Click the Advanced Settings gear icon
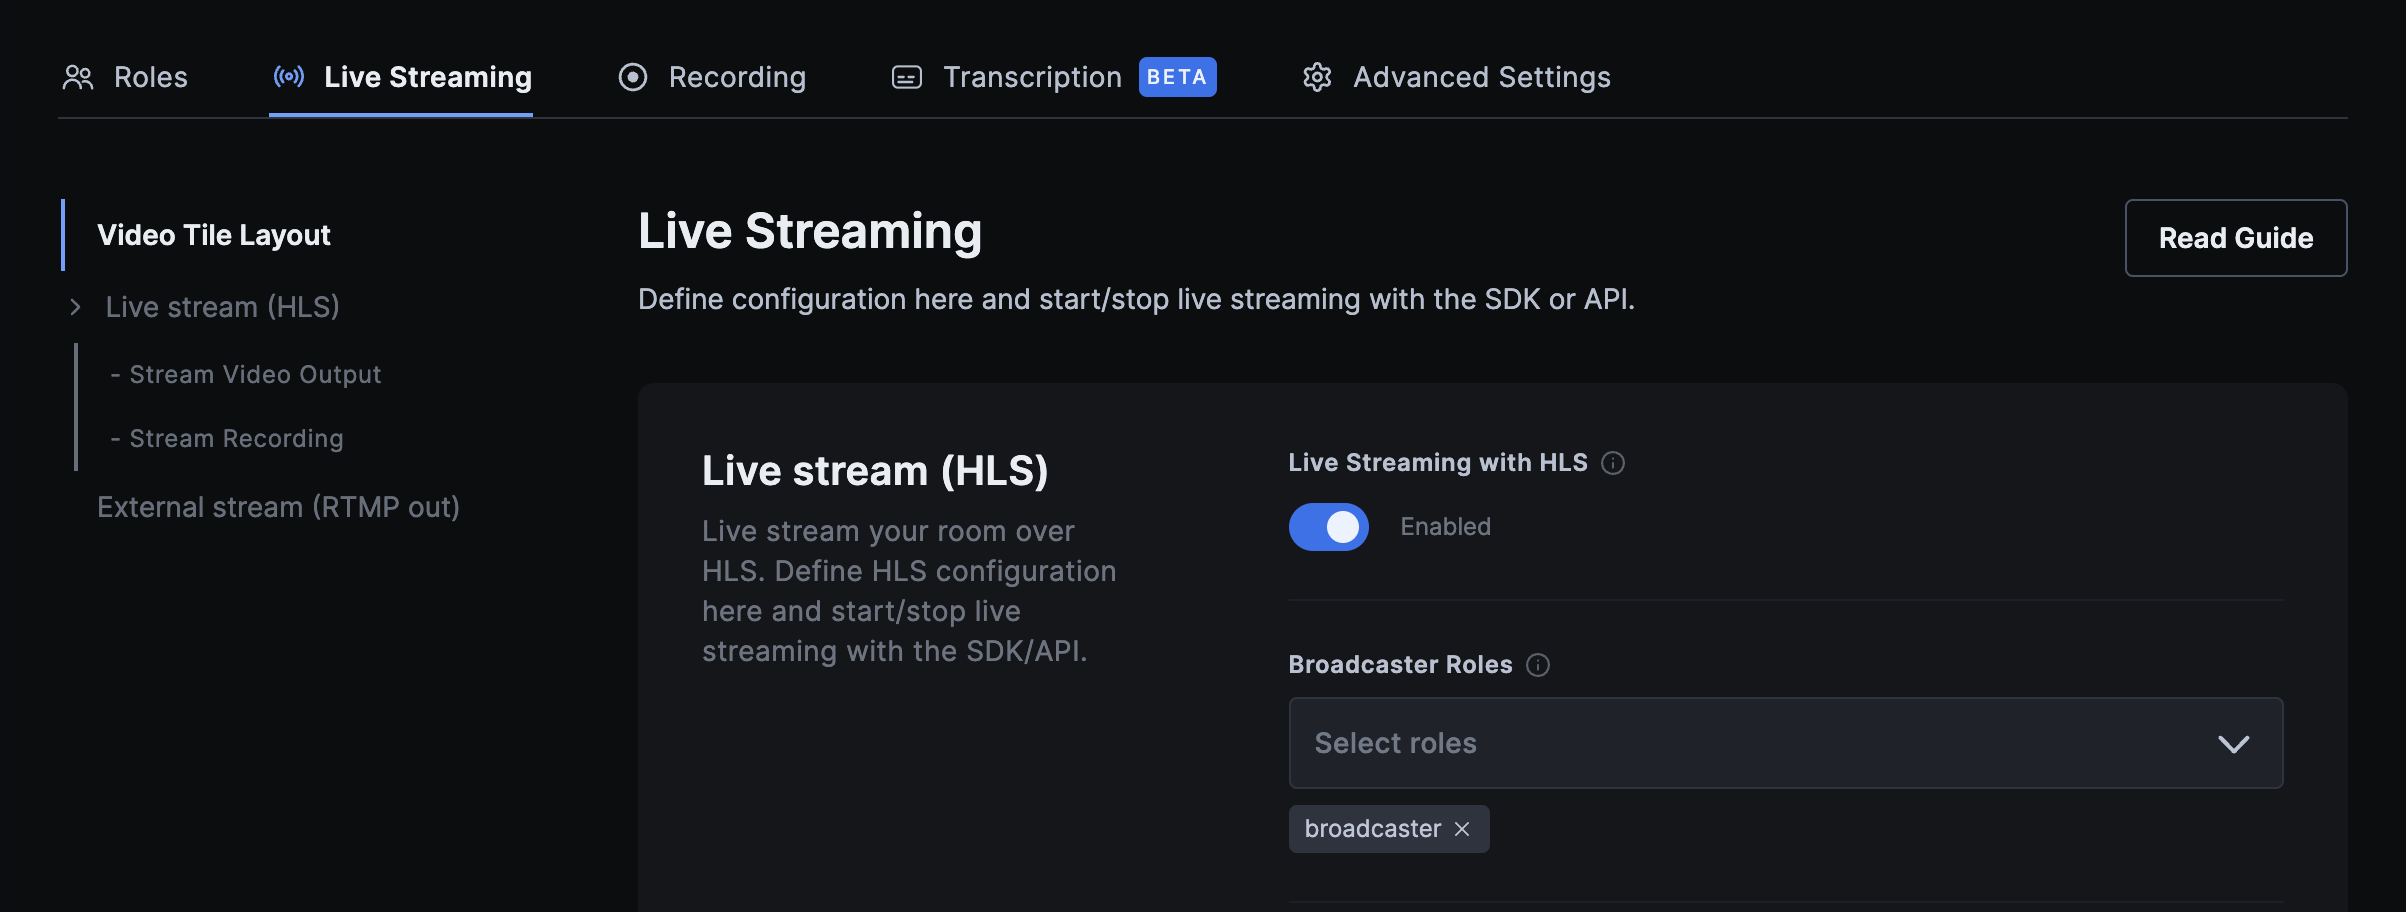This screenshot has width=2406, height=912. point(1318,76)
